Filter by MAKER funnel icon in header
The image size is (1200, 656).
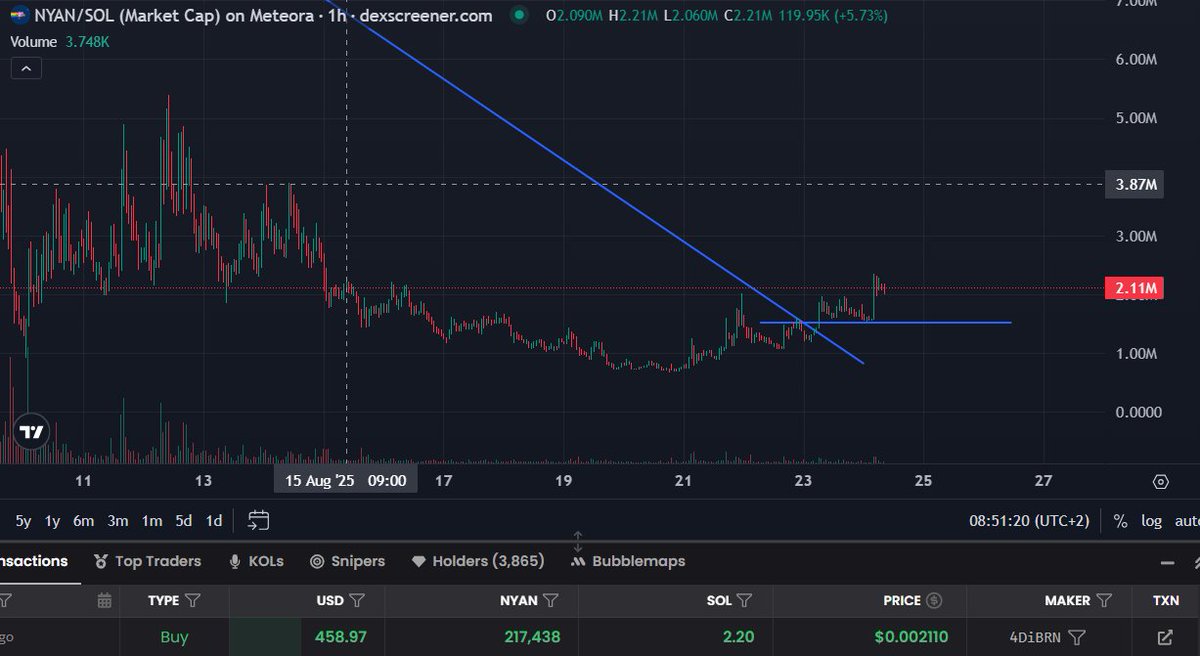(x=1104, y=601)
